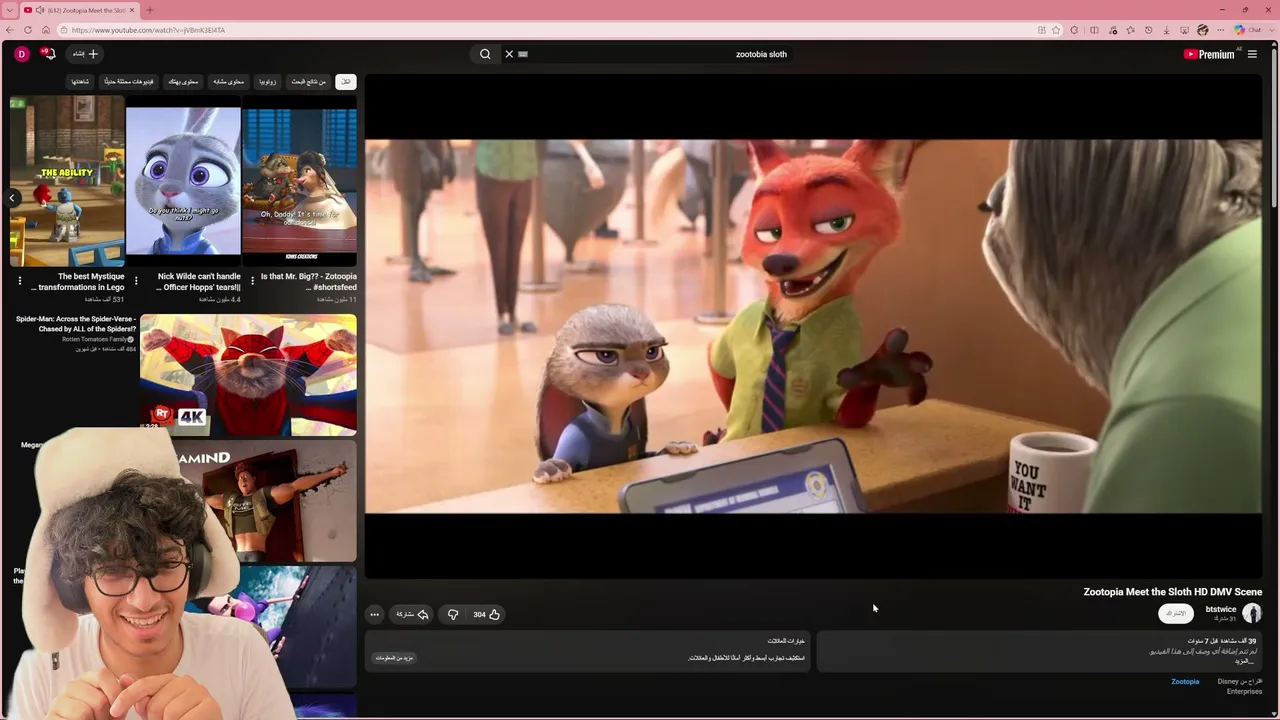Open the Is that Mr. Big short thumbnail
Image resolution: width=1280 pixels, height=720 pixels.
[x=299, y=181]
